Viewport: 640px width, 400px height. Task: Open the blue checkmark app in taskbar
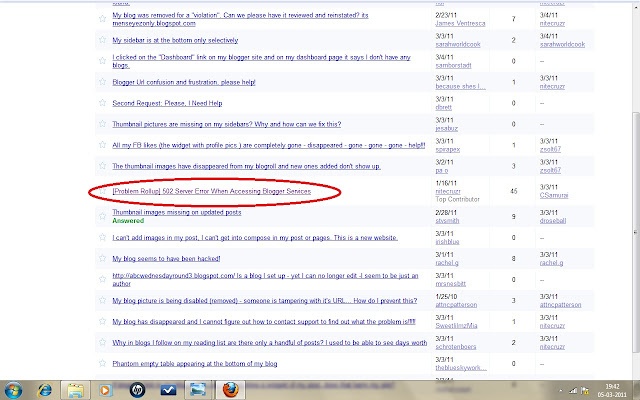click(x=168, y=390)
